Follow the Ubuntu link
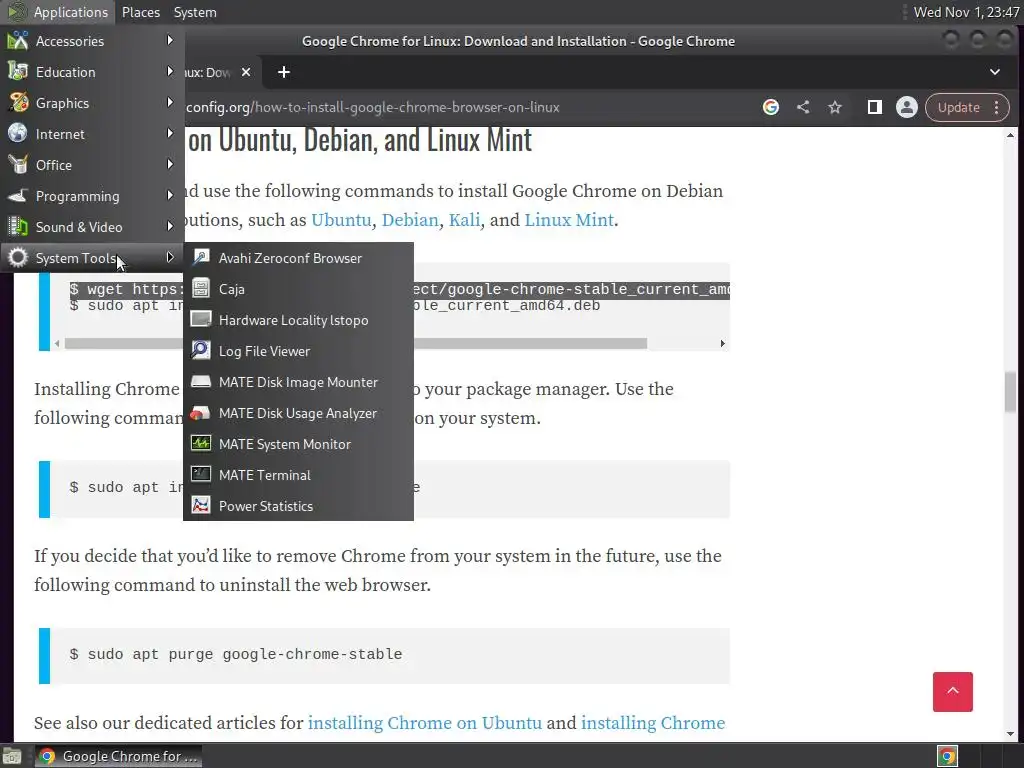This screenshot has height=768, width=1024. [x=341, y=220]
